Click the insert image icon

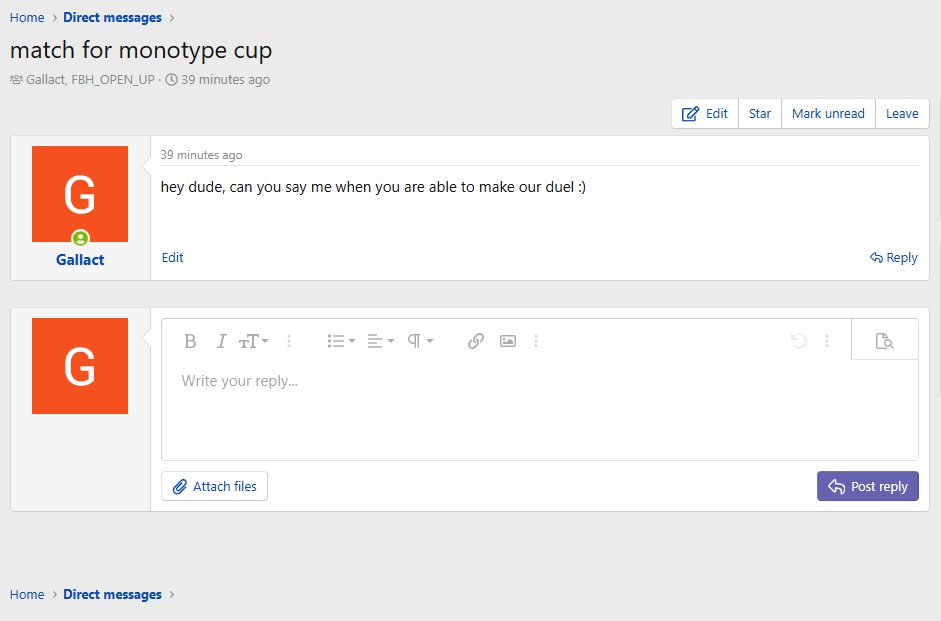tap(508, 341)
